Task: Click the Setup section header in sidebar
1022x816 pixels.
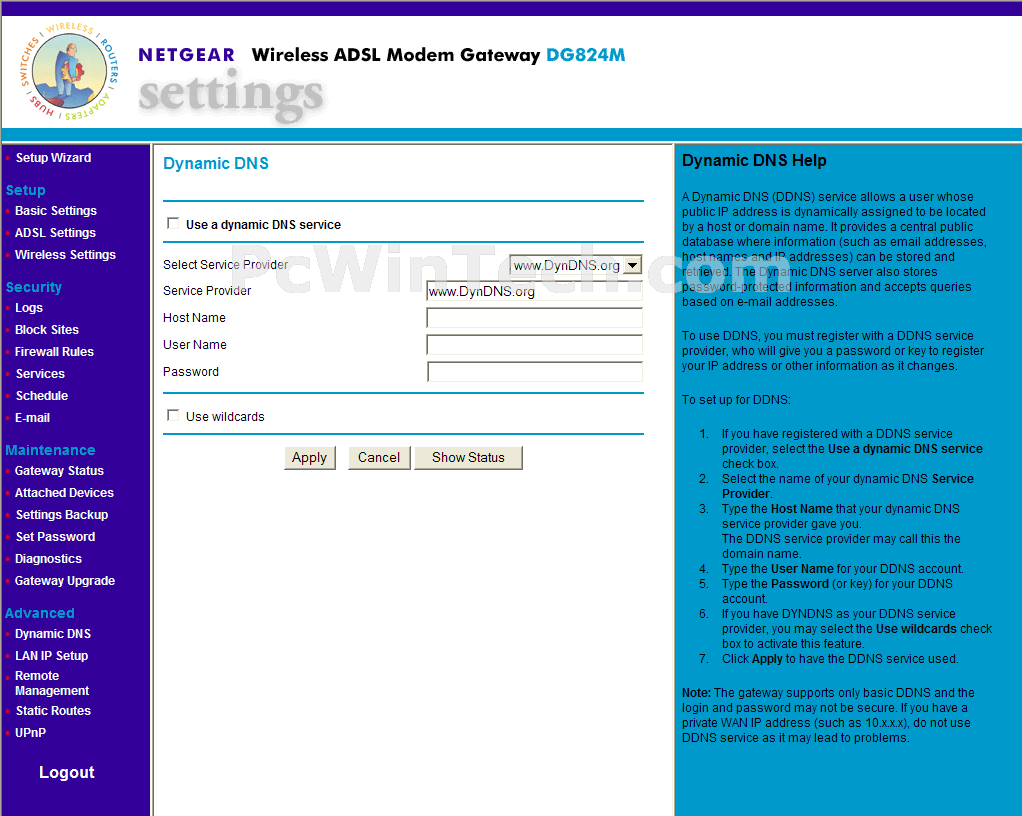Action: point(25,190)
